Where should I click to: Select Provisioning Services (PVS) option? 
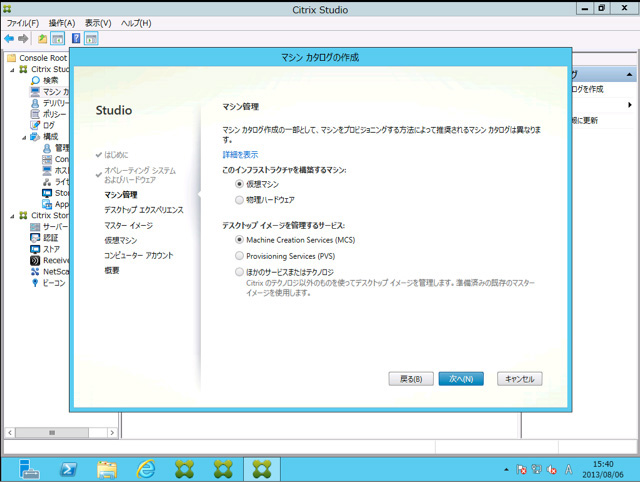[239, 256]
